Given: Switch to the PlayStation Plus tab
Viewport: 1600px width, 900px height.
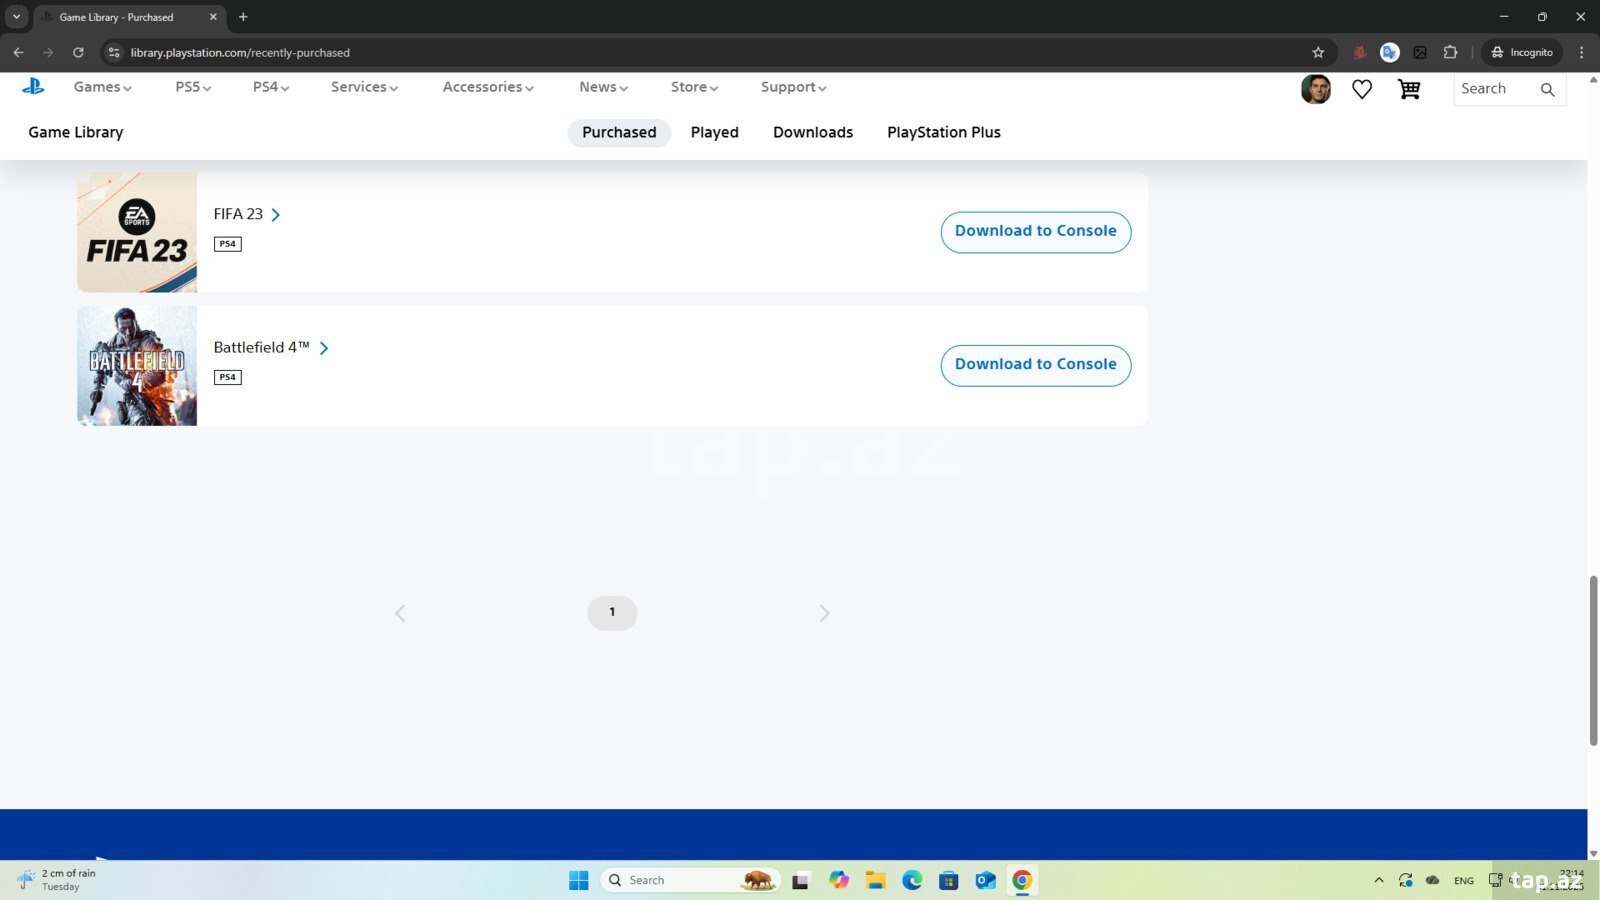Looking at the screenshot, I should (944, 132).
